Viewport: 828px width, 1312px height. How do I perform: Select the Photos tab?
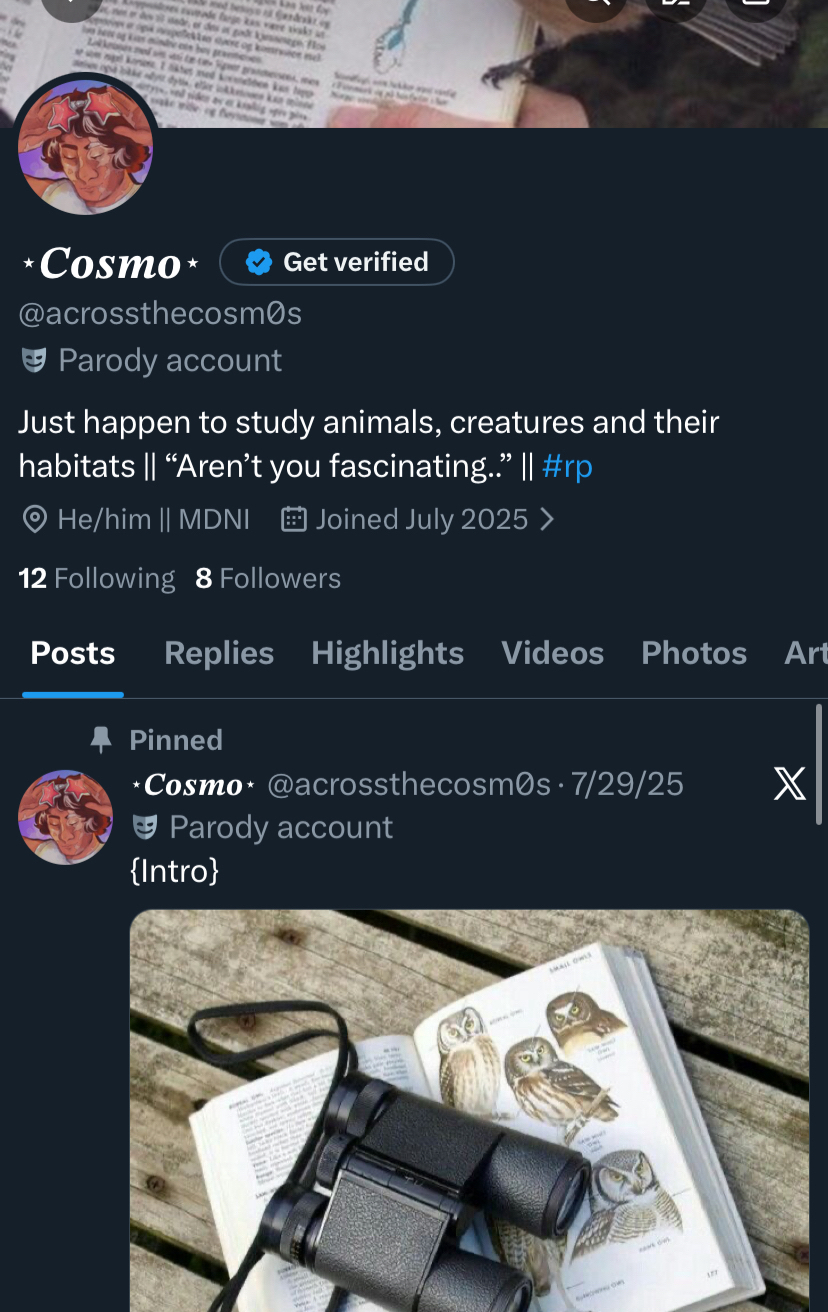(693, 653)
